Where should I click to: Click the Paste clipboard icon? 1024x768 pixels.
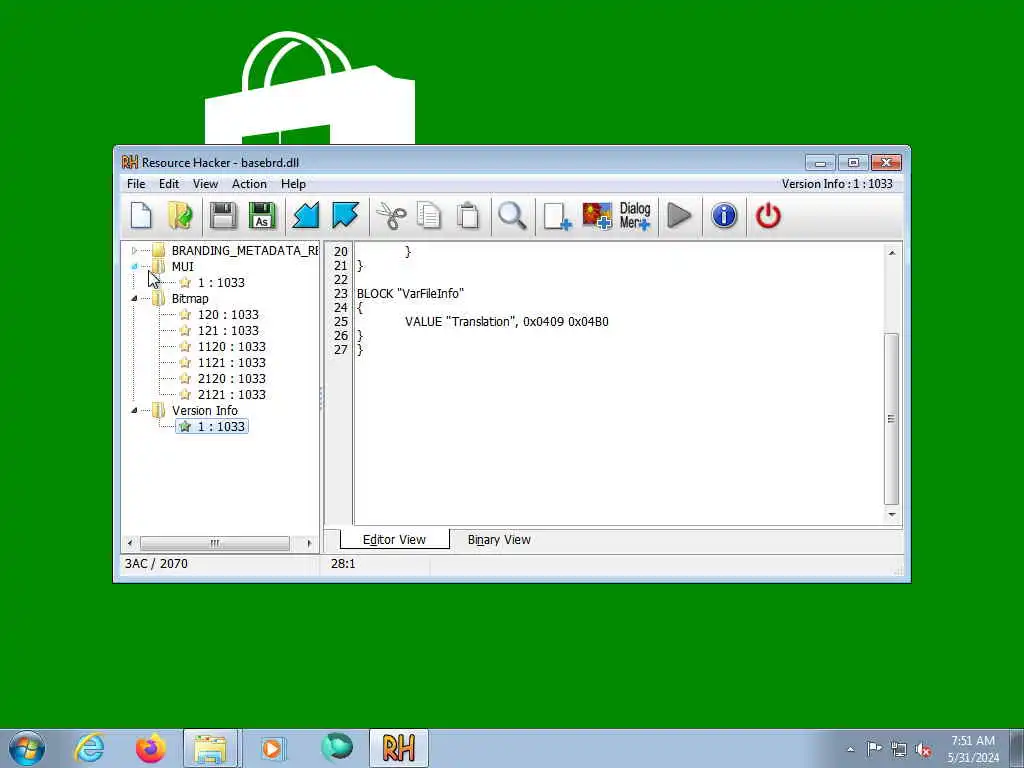468,216
